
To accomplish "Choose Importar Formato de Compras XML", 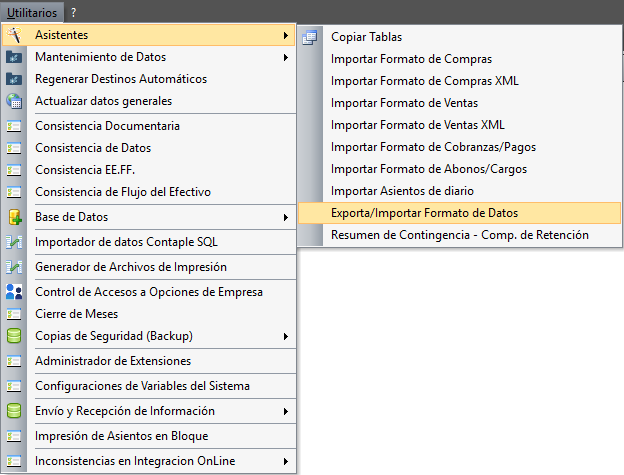I will point(460,81).
